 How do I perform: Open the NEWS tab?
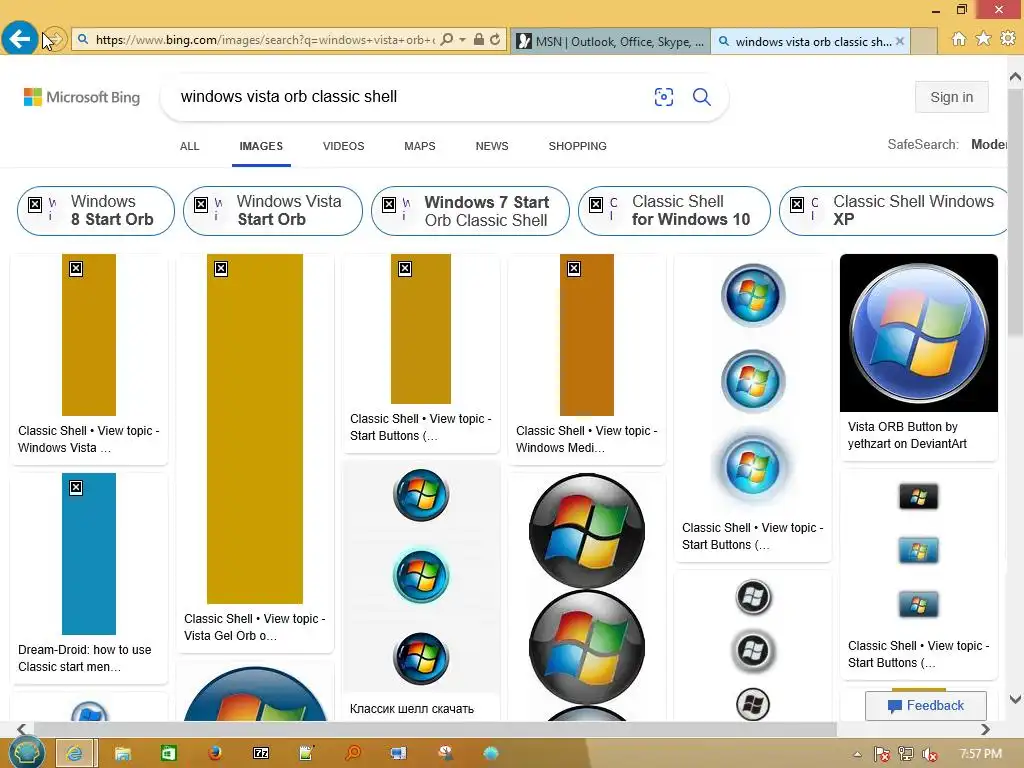pyautogui.click(x=492, y=146)
